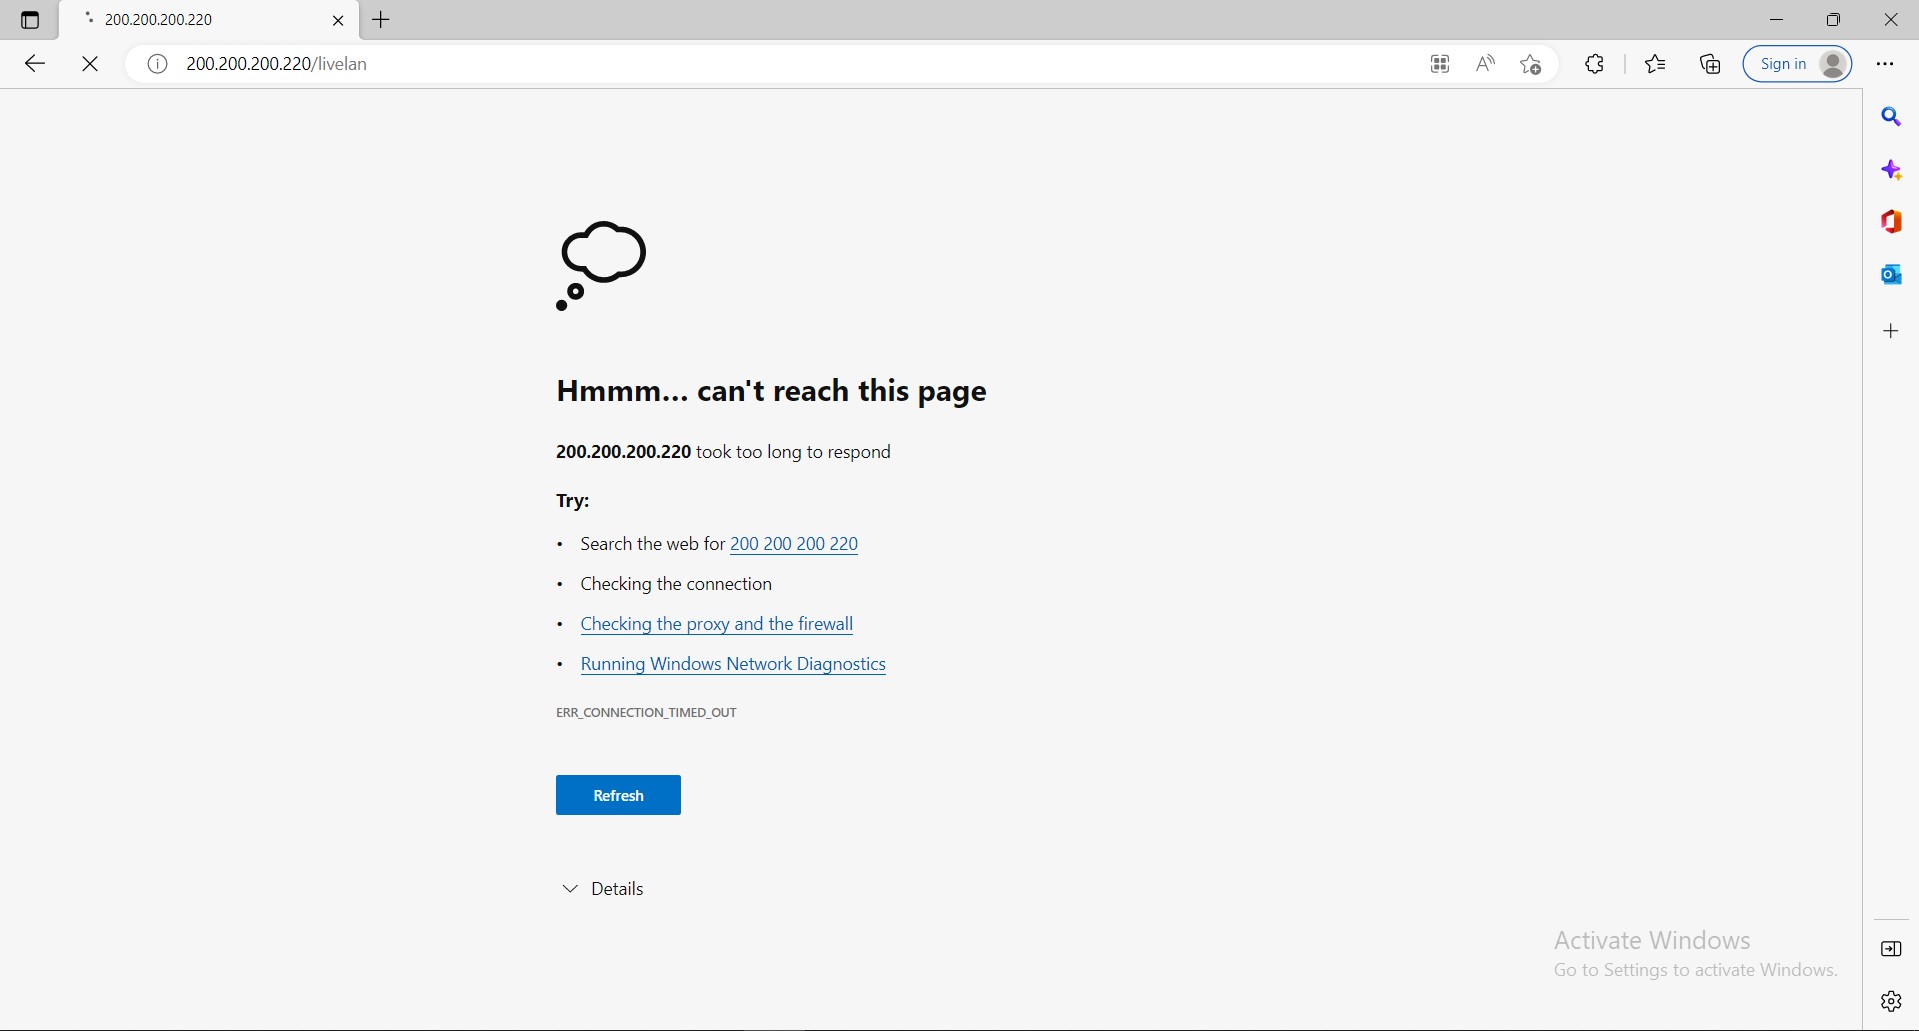The width and height of the screenshot is (1919, 1031).
Task: Click 'Hmmm... can't reach this page' heading
Action: pyautogui.click(x=771, y=391)
